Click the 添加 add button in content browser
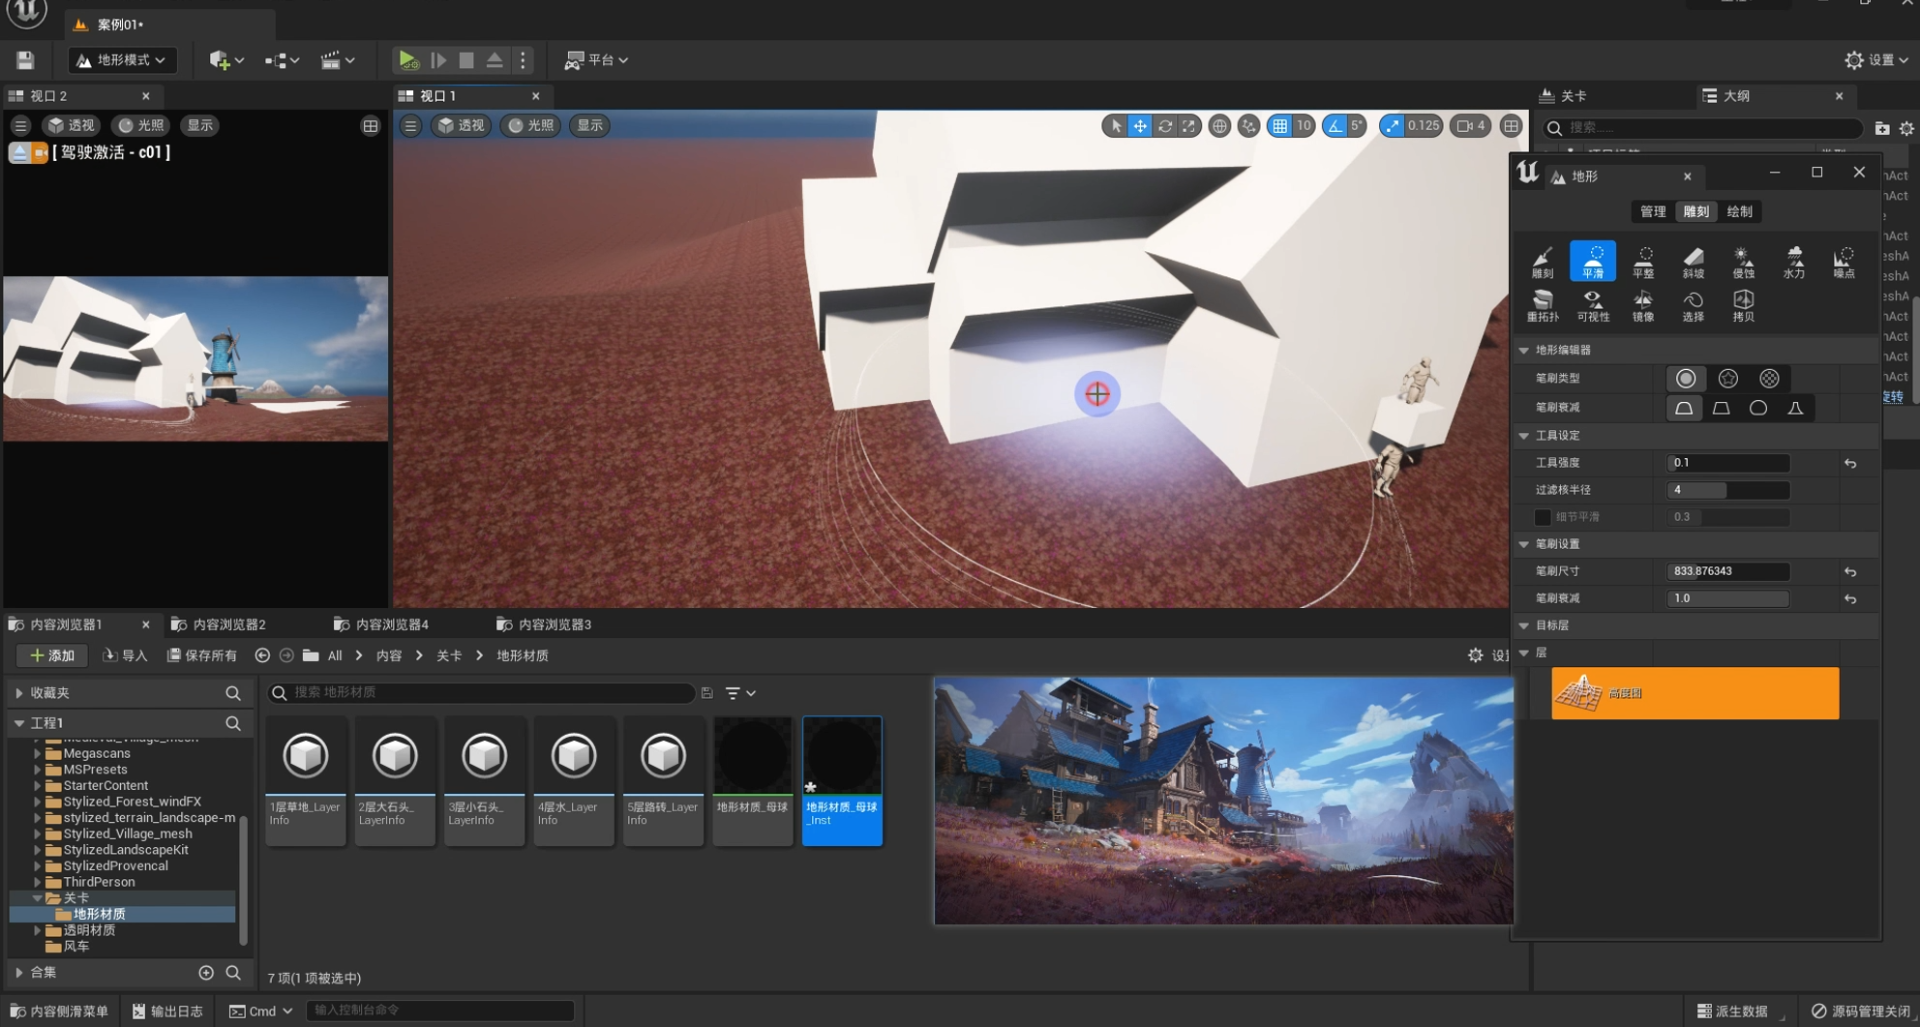 (52, 656)
